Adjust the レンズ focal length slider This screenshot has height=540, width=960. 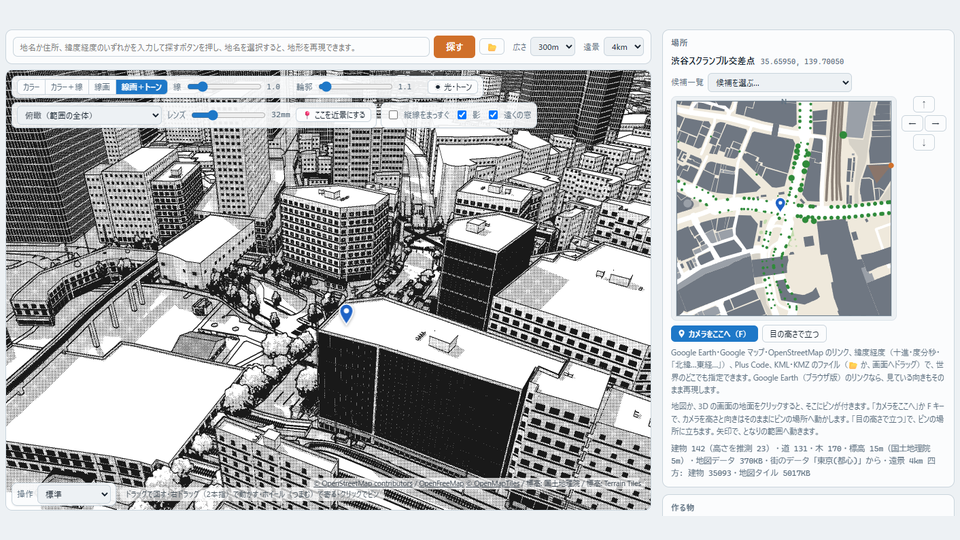click(228, 115)
